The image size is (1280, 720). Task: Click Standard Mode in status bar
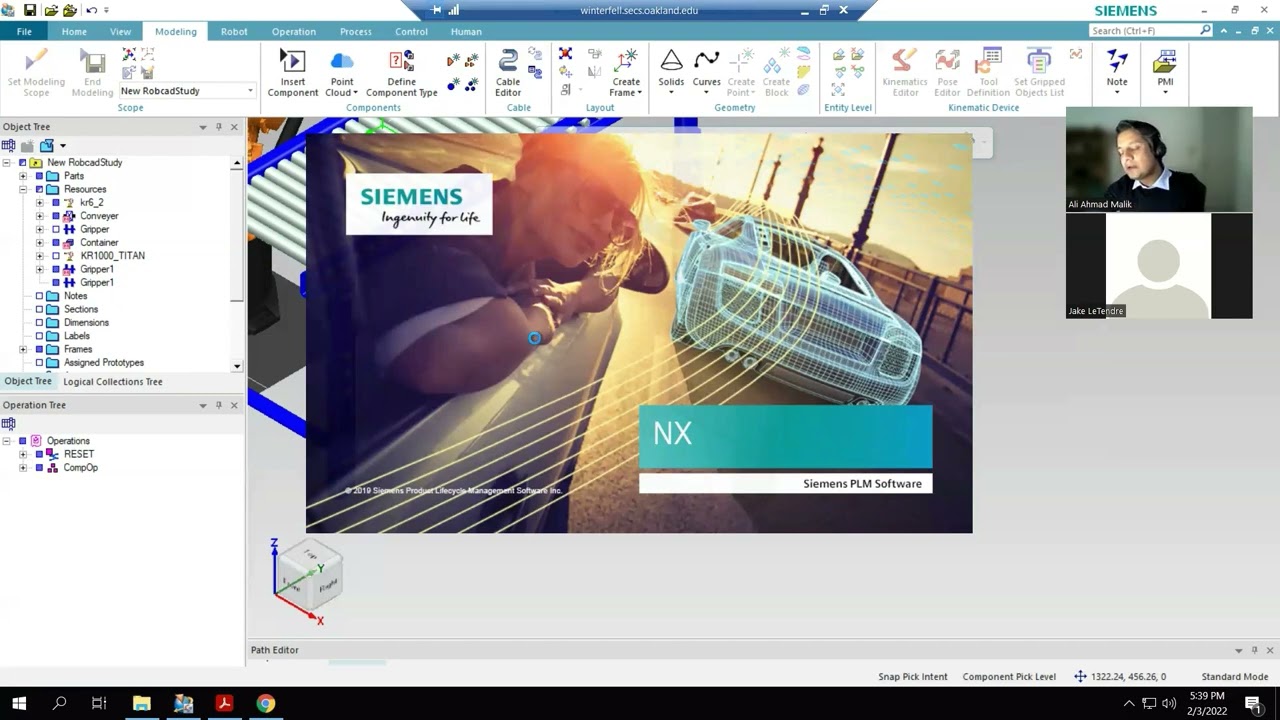click(1235, 677)
